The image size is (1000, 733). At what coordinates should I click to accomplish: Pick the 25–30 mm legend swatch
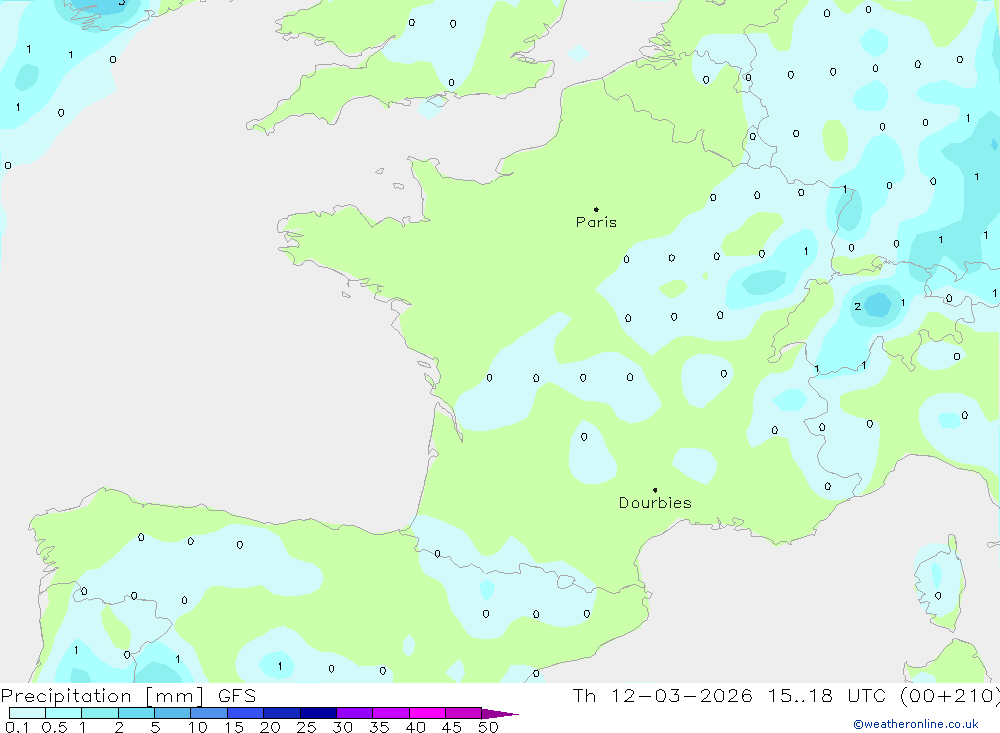318,713
